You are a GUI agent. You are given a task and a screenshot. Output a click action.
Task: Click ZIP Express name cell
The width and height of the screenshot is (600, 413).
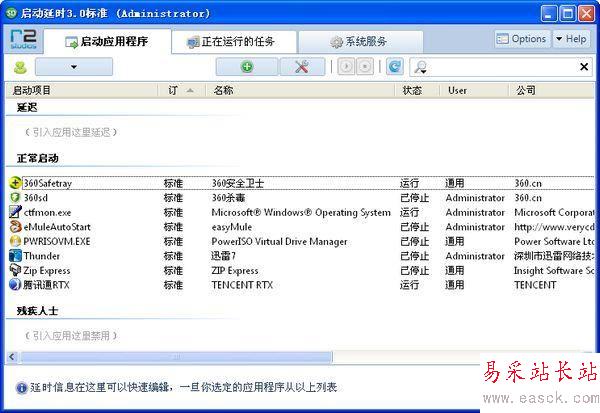(x=235, y=271)
